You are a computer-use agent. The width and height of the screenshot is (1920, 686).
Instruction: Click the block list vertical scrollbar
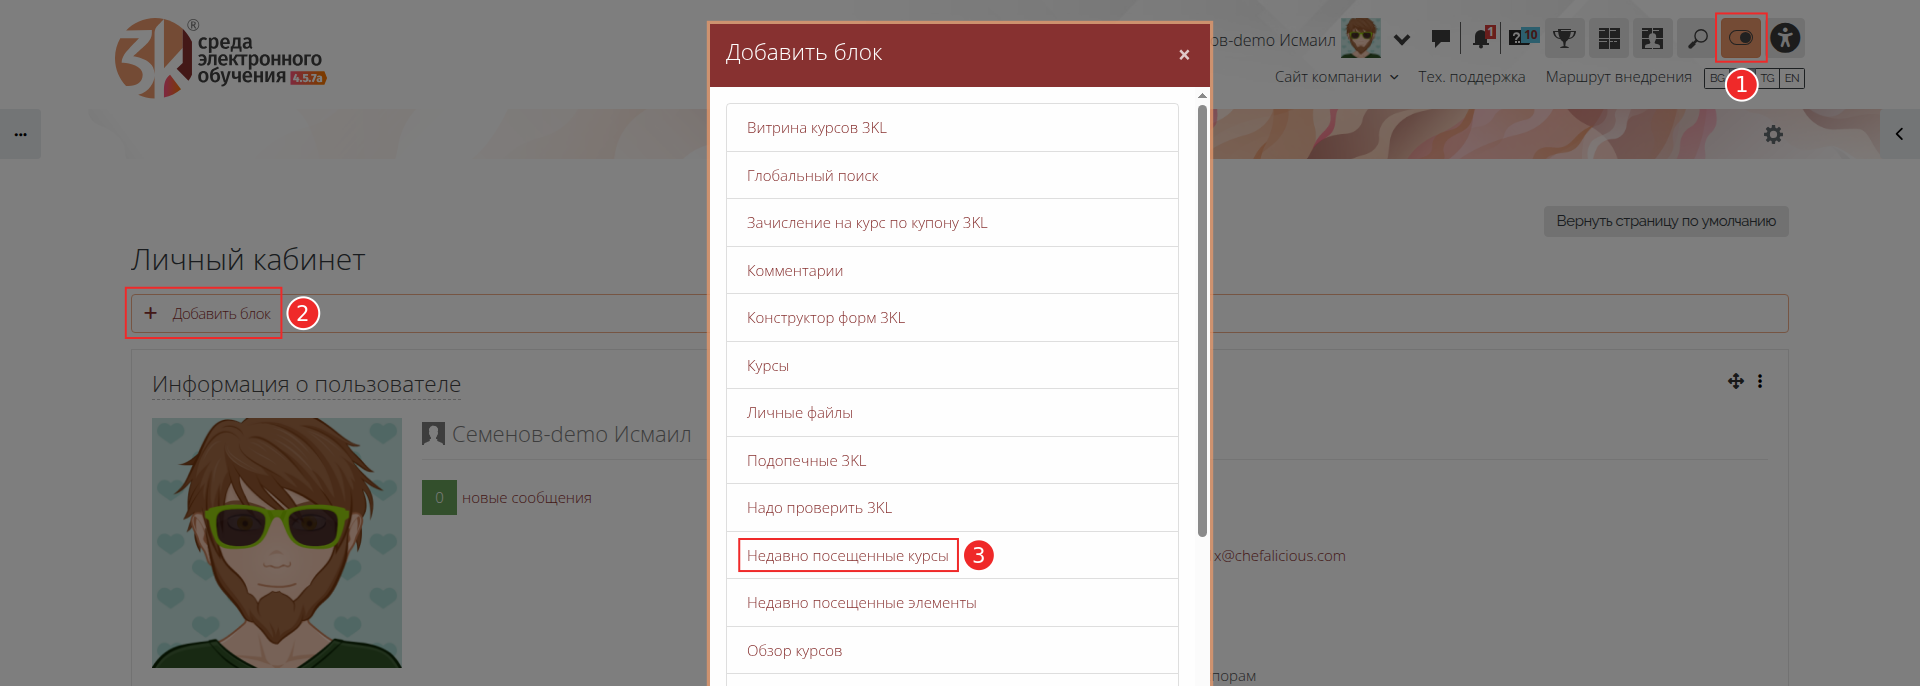(1202, 320)
